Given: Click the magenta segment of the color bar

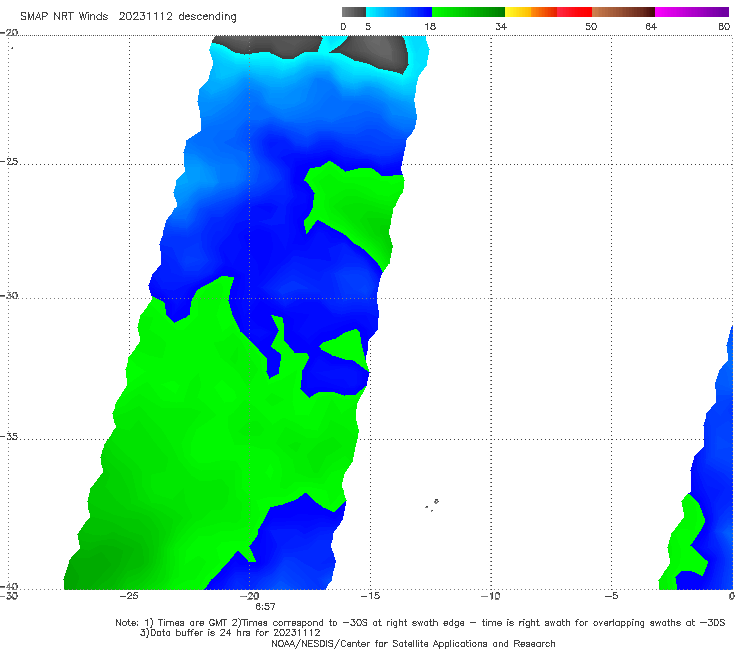Looking at the screenshot, I should (x=692, y=12).
